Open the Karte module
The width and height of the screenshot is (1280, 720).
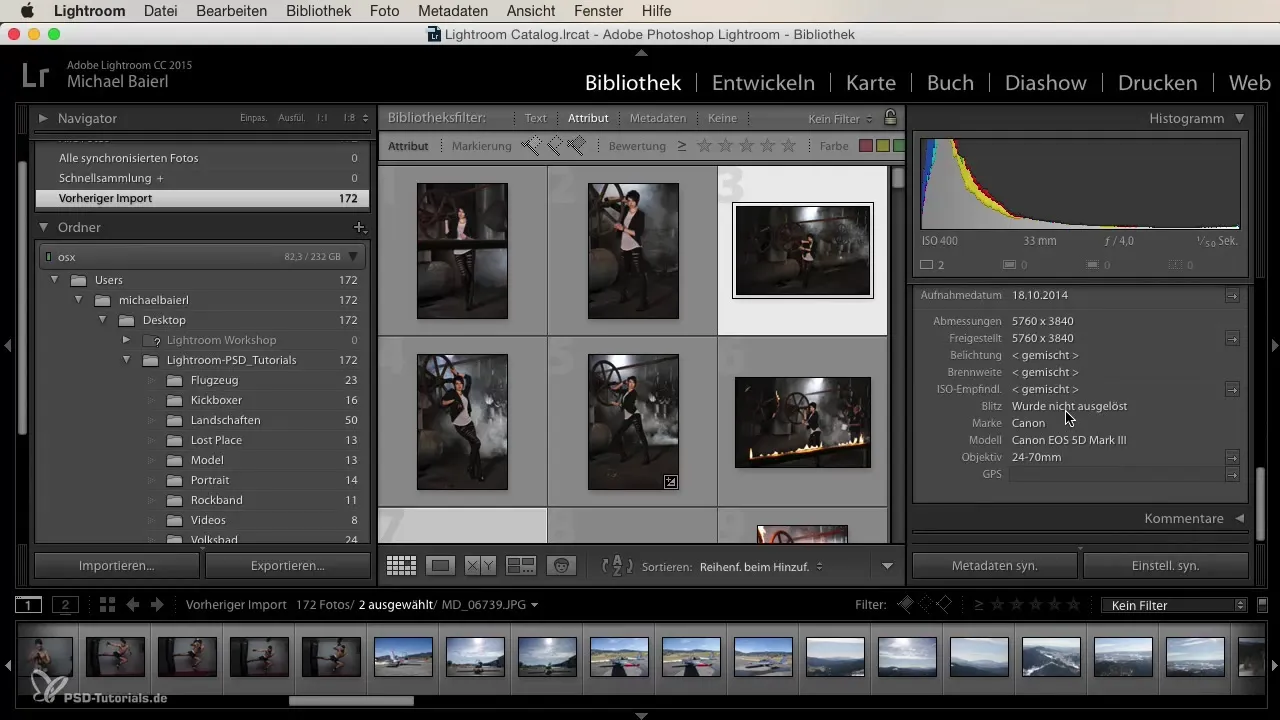[x=870, y=82]
